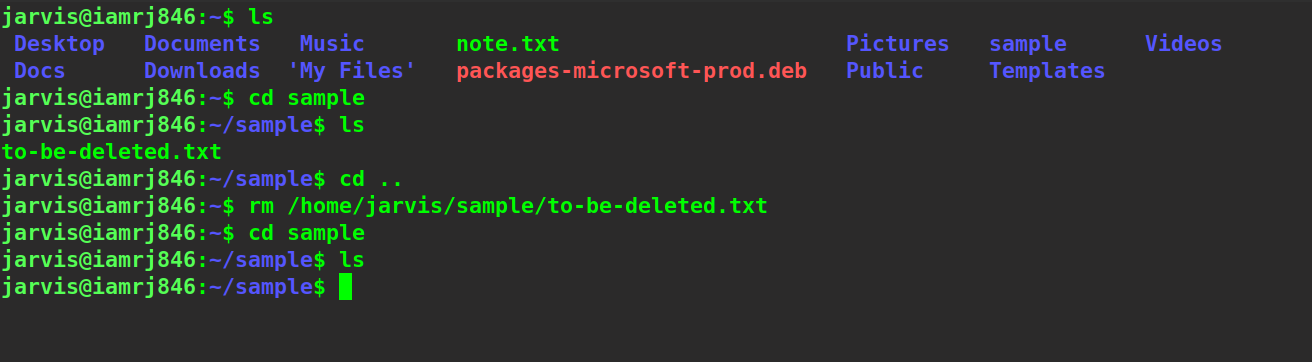Click the to-be-deleted.txt output line
This screenshot has width=1312, height=362.
[x=111, y=152]
